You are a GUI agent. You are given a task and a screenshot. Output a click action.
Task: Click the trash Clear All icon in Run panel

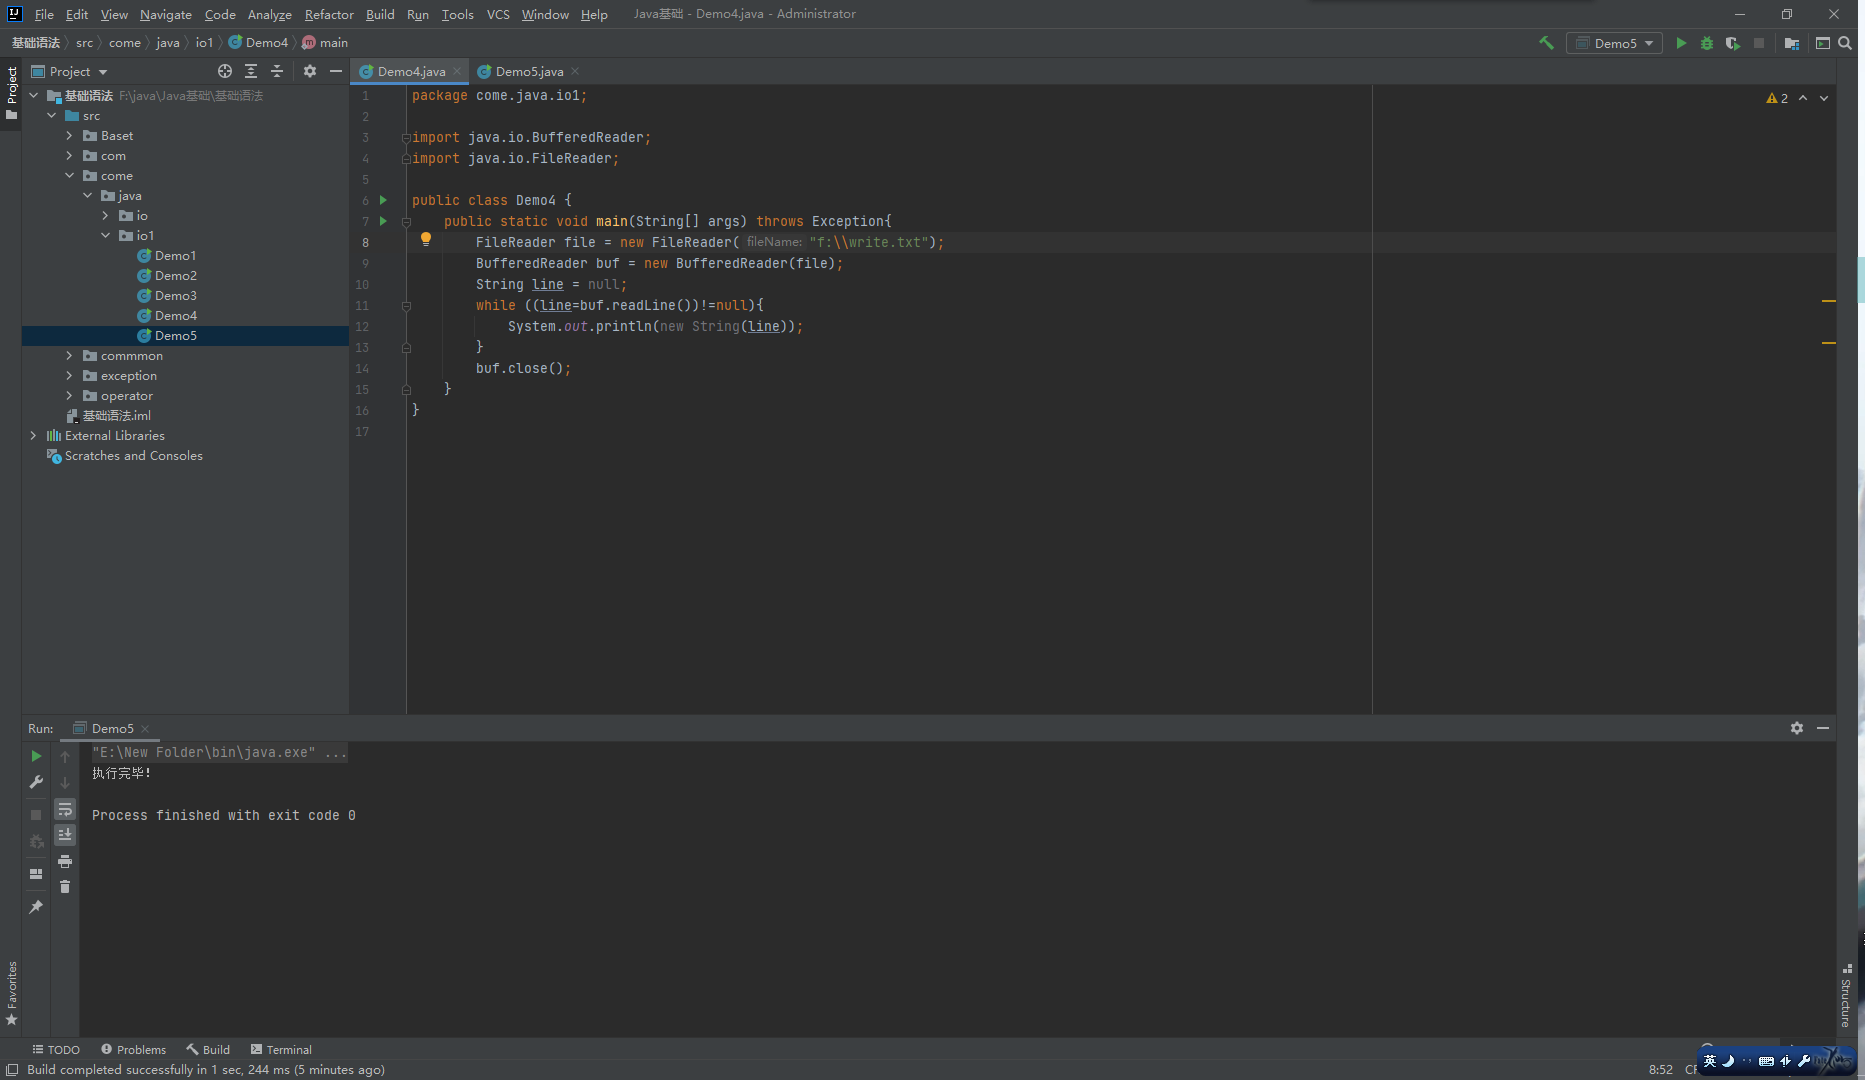point(65,887)
